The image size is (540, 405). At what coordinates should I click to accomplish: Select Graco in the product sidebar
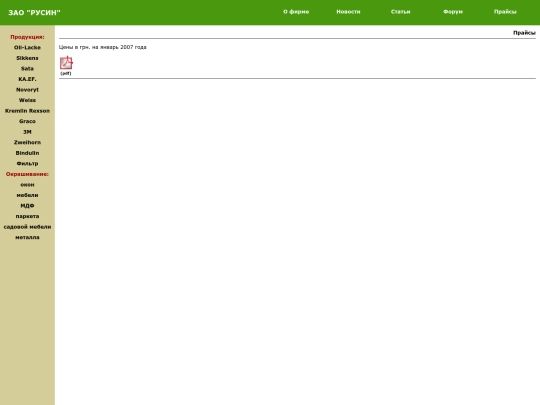[27, 121]
